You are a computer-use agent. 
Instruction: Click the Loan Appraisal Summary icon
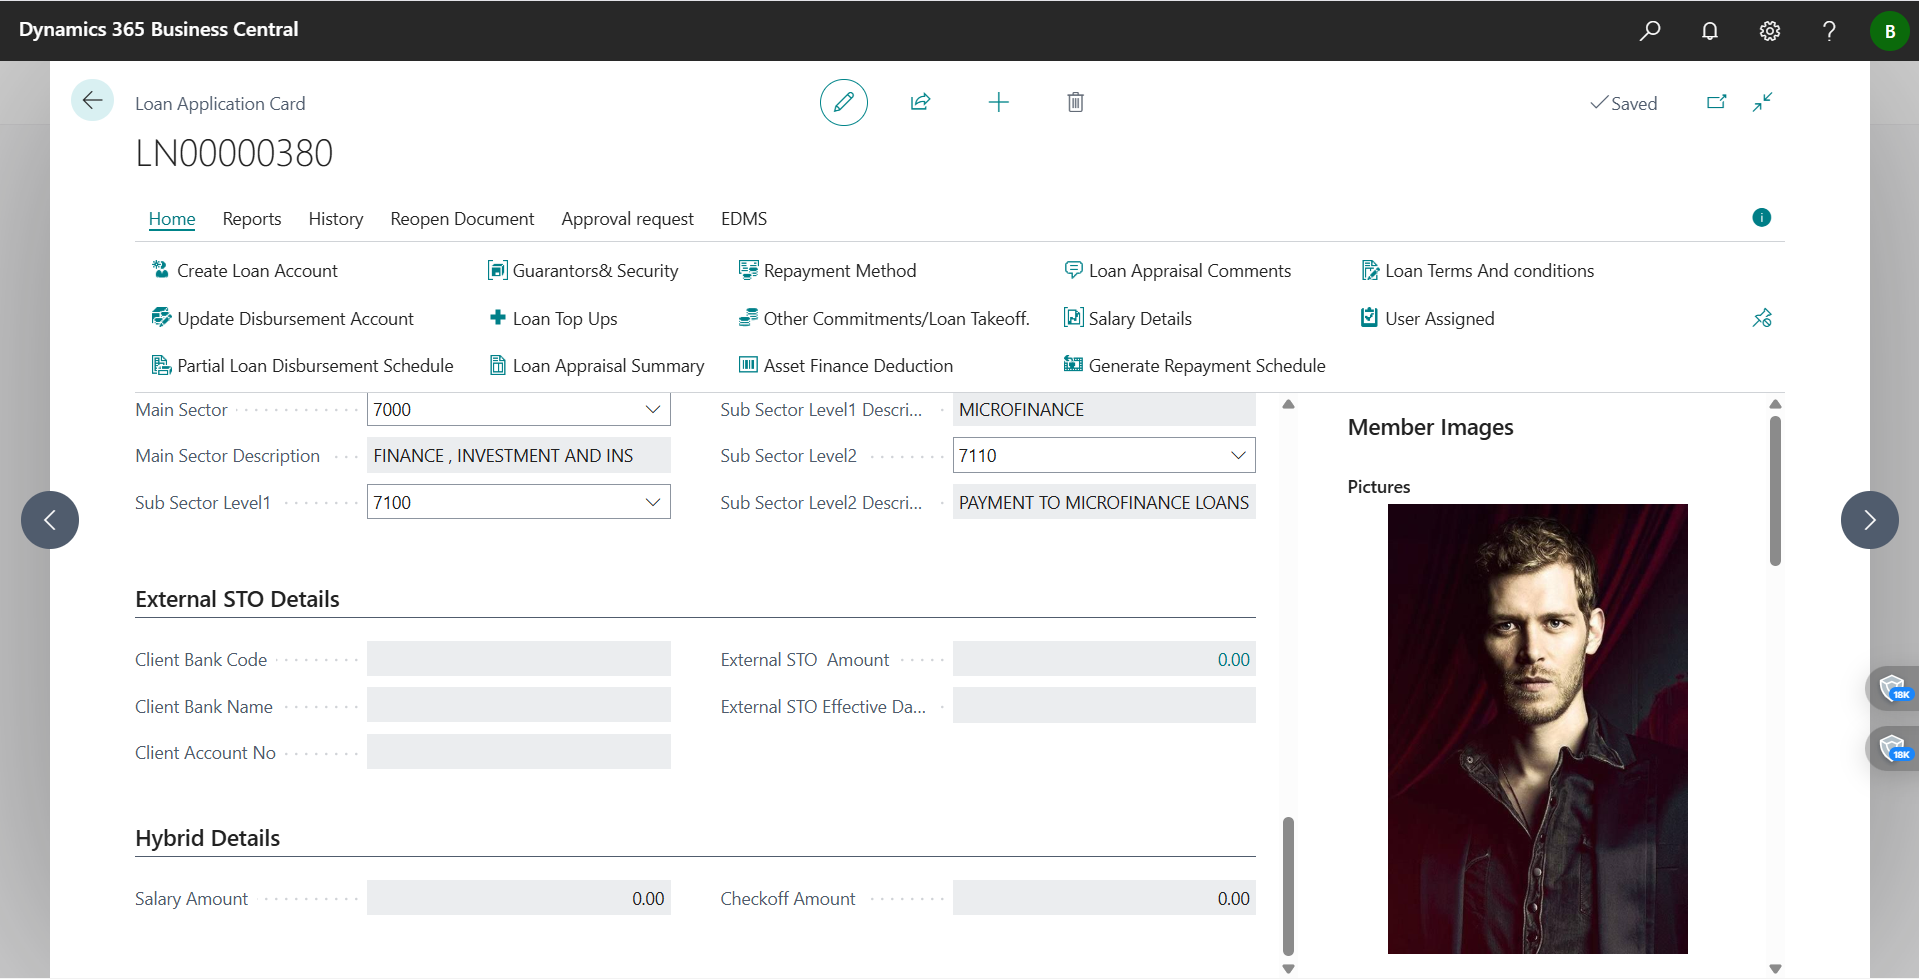pos(498,365)
